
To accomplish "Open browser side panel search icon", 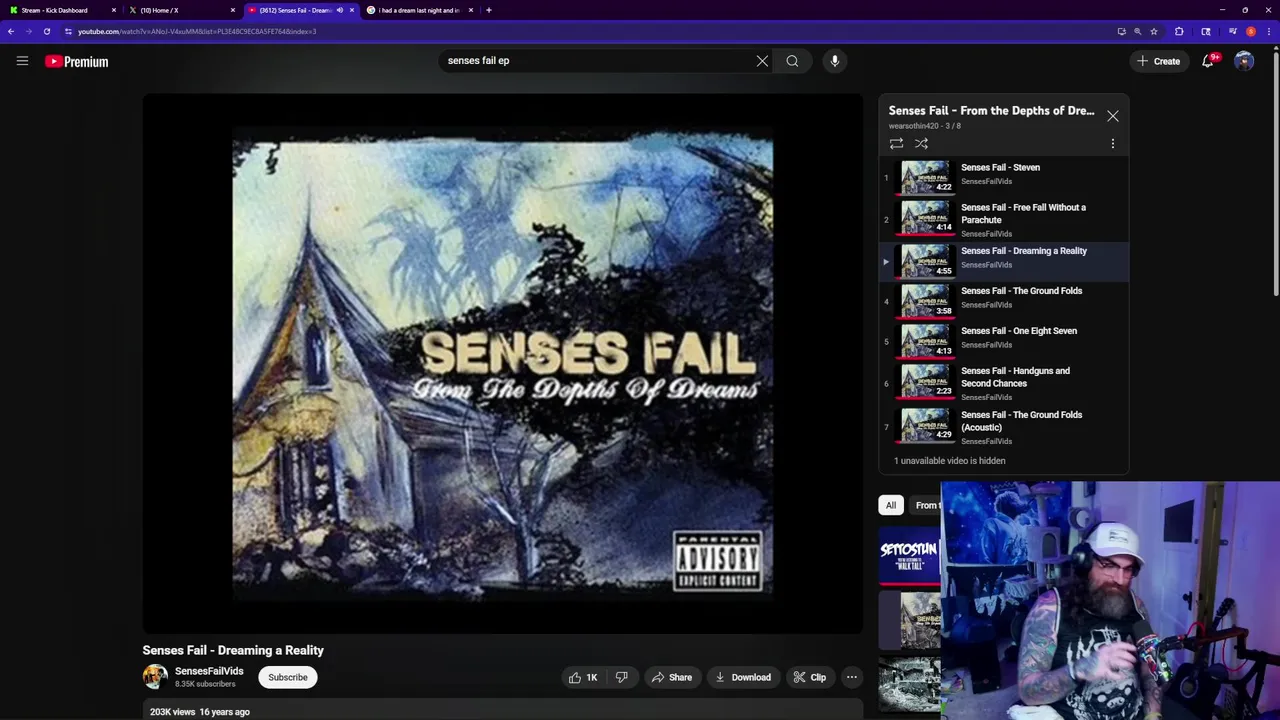I will tap(1206, 31).
